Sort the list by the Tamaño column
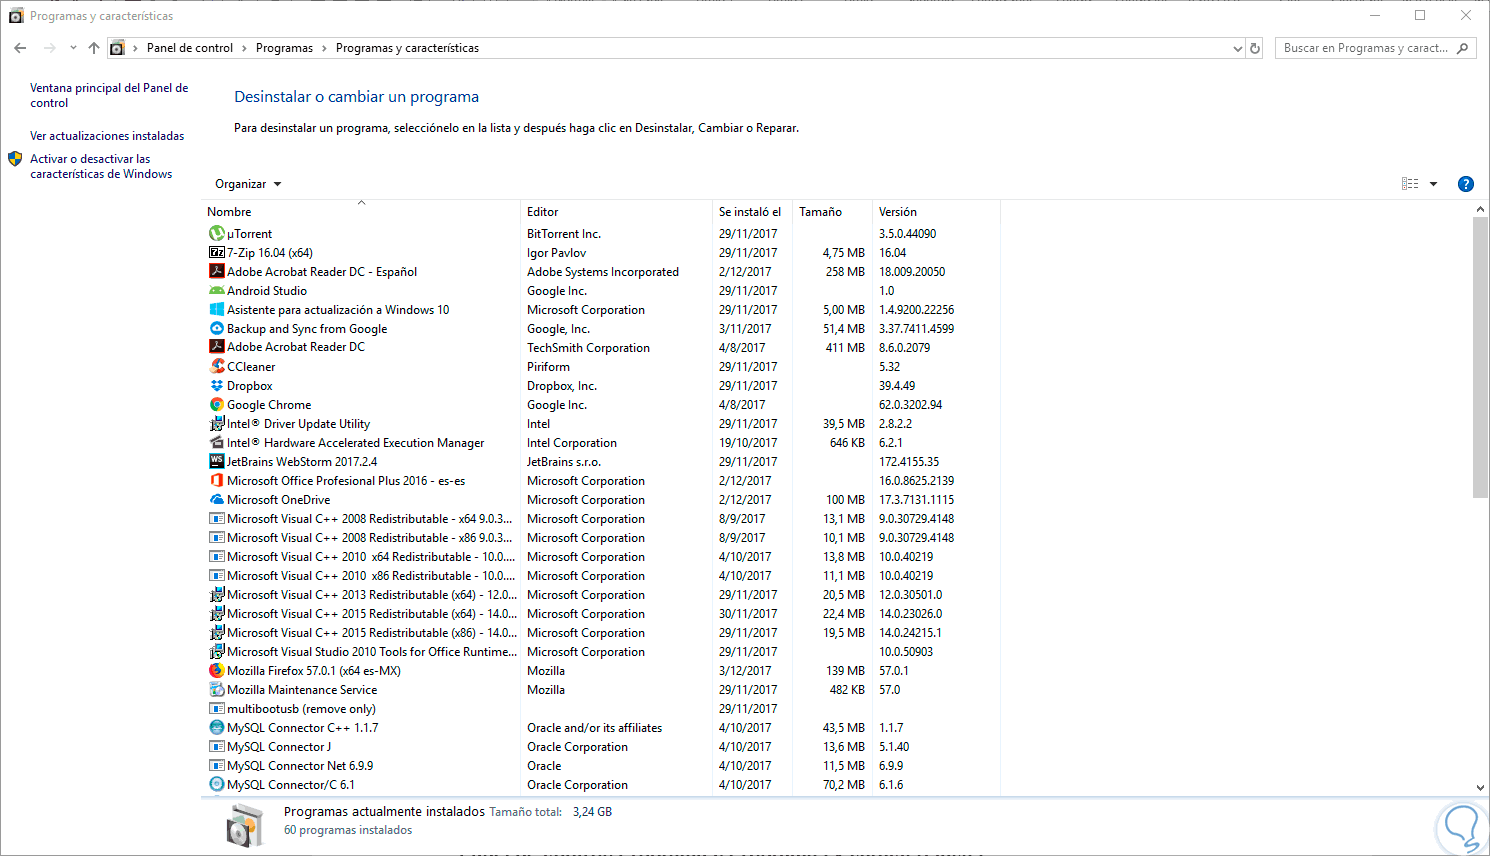The image size is (1490, 856). (832, 212)
